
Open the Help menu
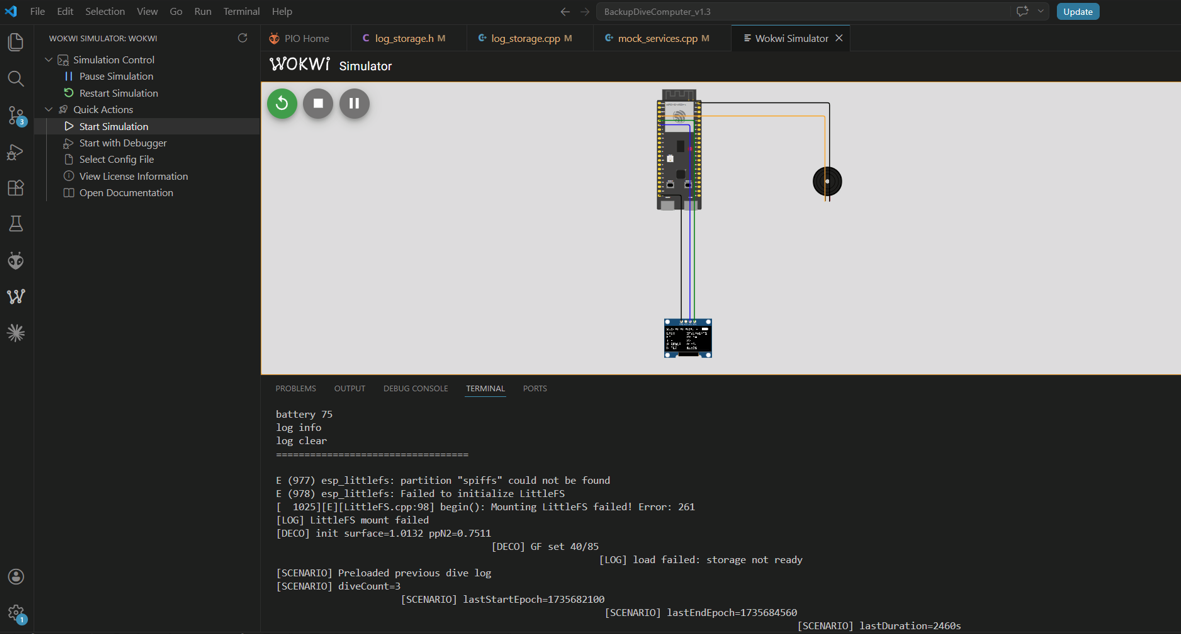point(282,11)
